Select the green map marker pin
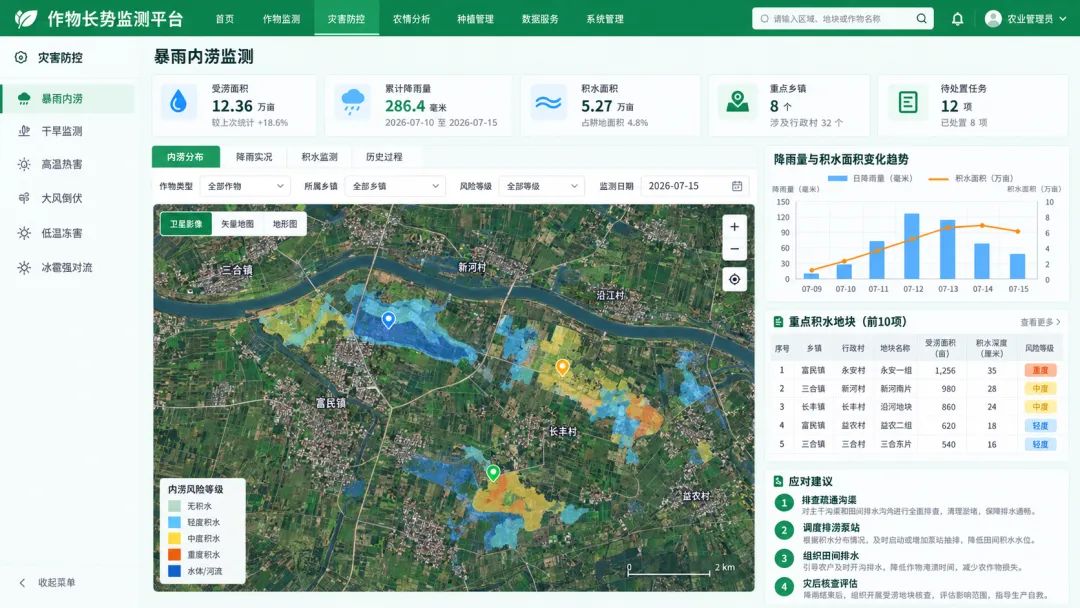Screen dimensions: 1080x608 coord(493,473)
